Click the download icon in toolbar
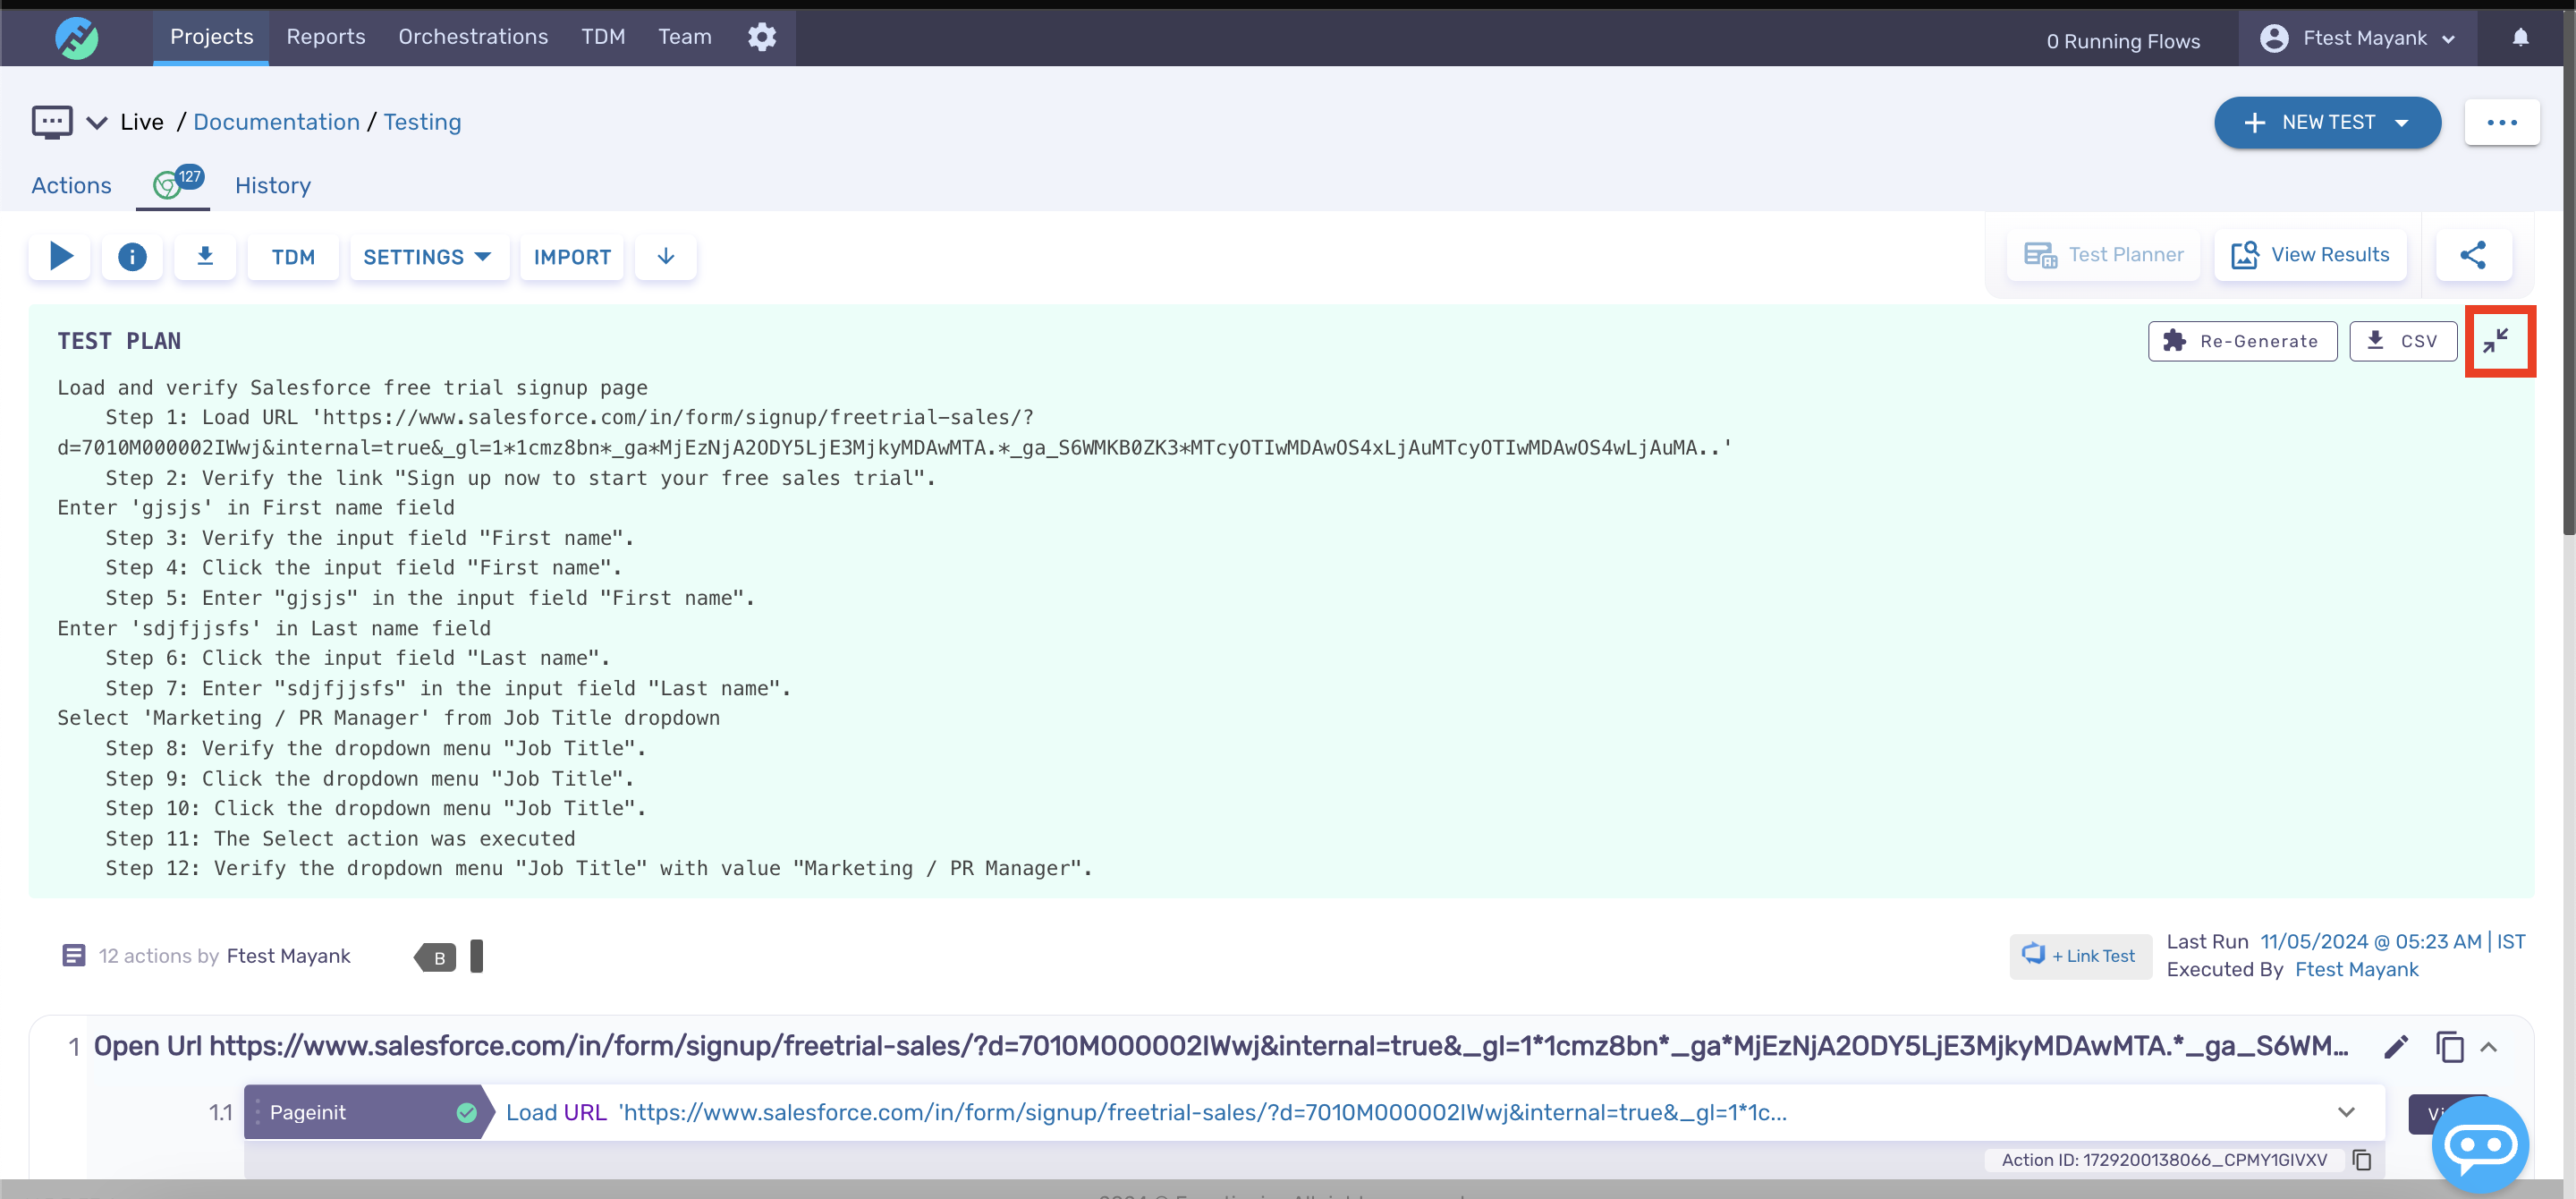Image resolution: width=2576 pixels, height=1199 pixels. click(205, 257)
